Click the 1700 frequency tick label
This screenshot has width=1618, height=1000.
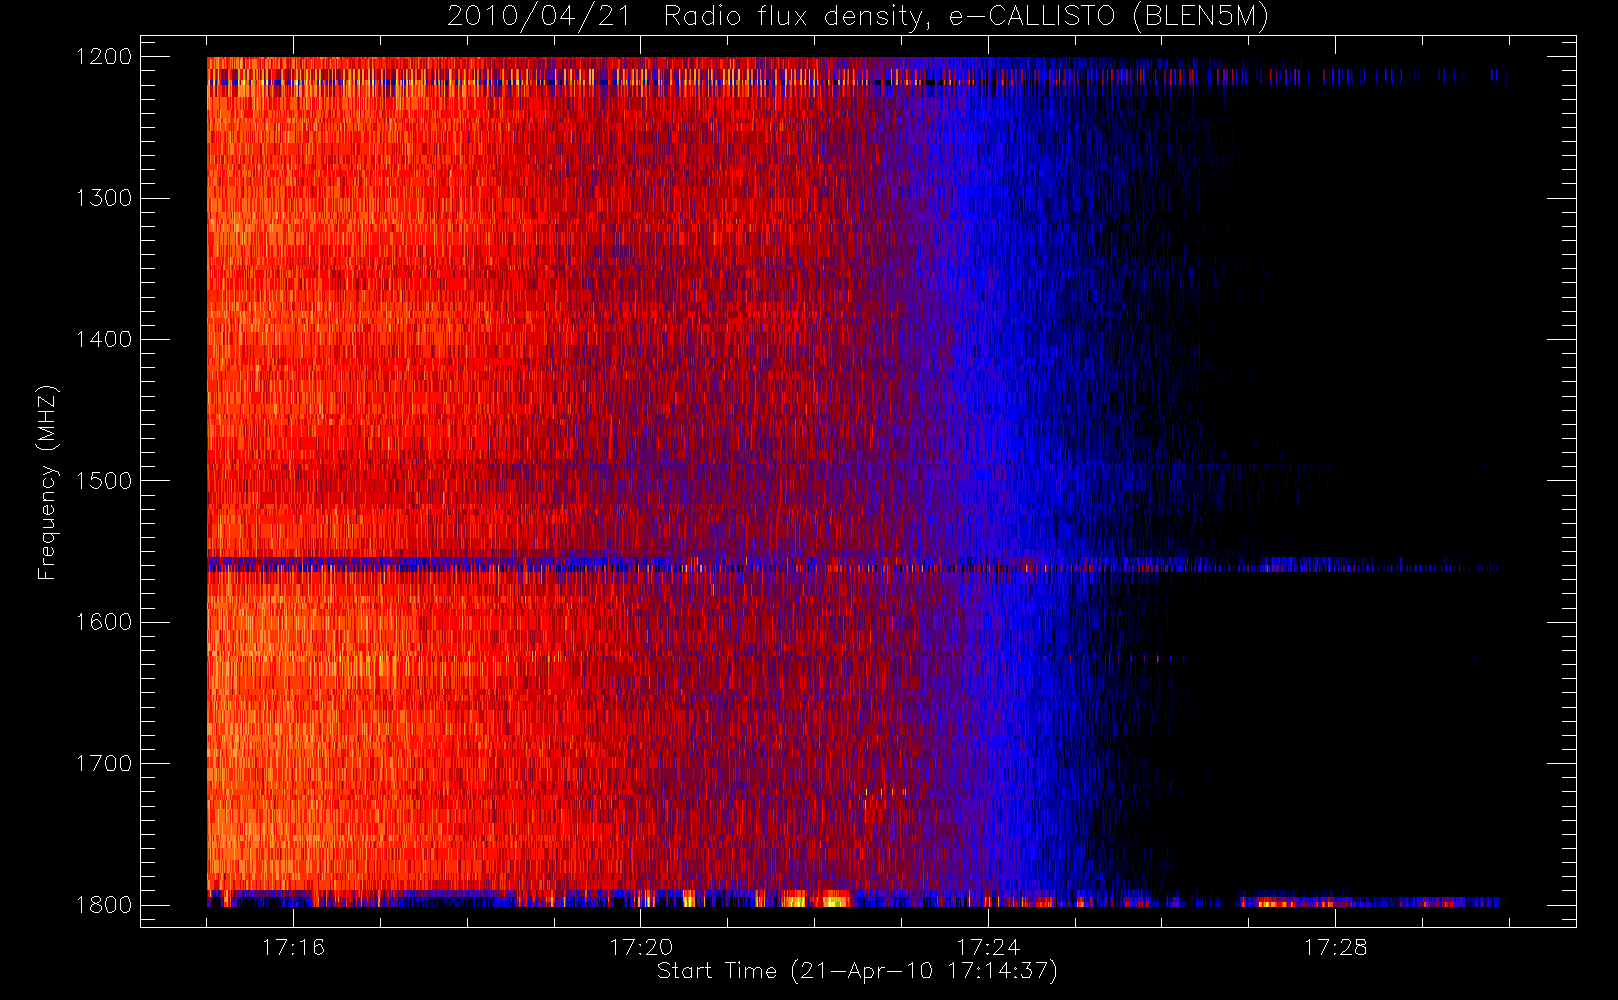click(x=104, y=764)
